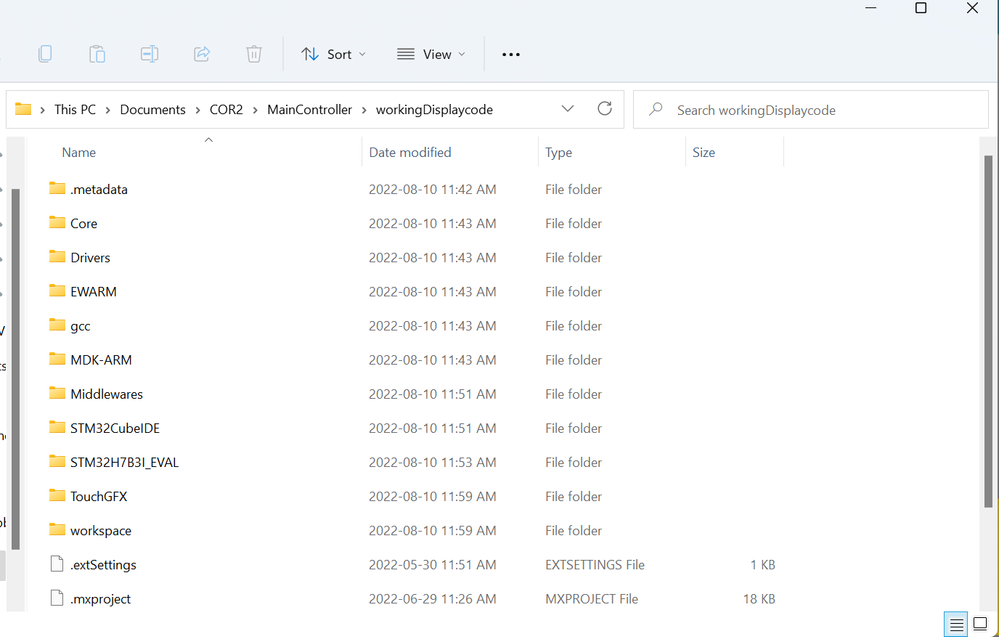
Task: Open the Sort dropdown menu
Action: pos(333,54)
